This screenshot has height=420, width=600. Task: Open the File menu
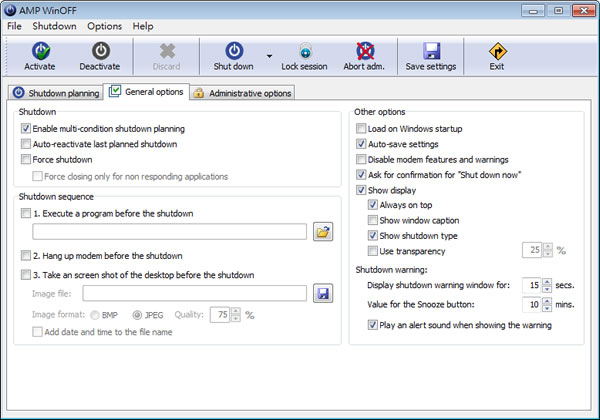[14, 26]
